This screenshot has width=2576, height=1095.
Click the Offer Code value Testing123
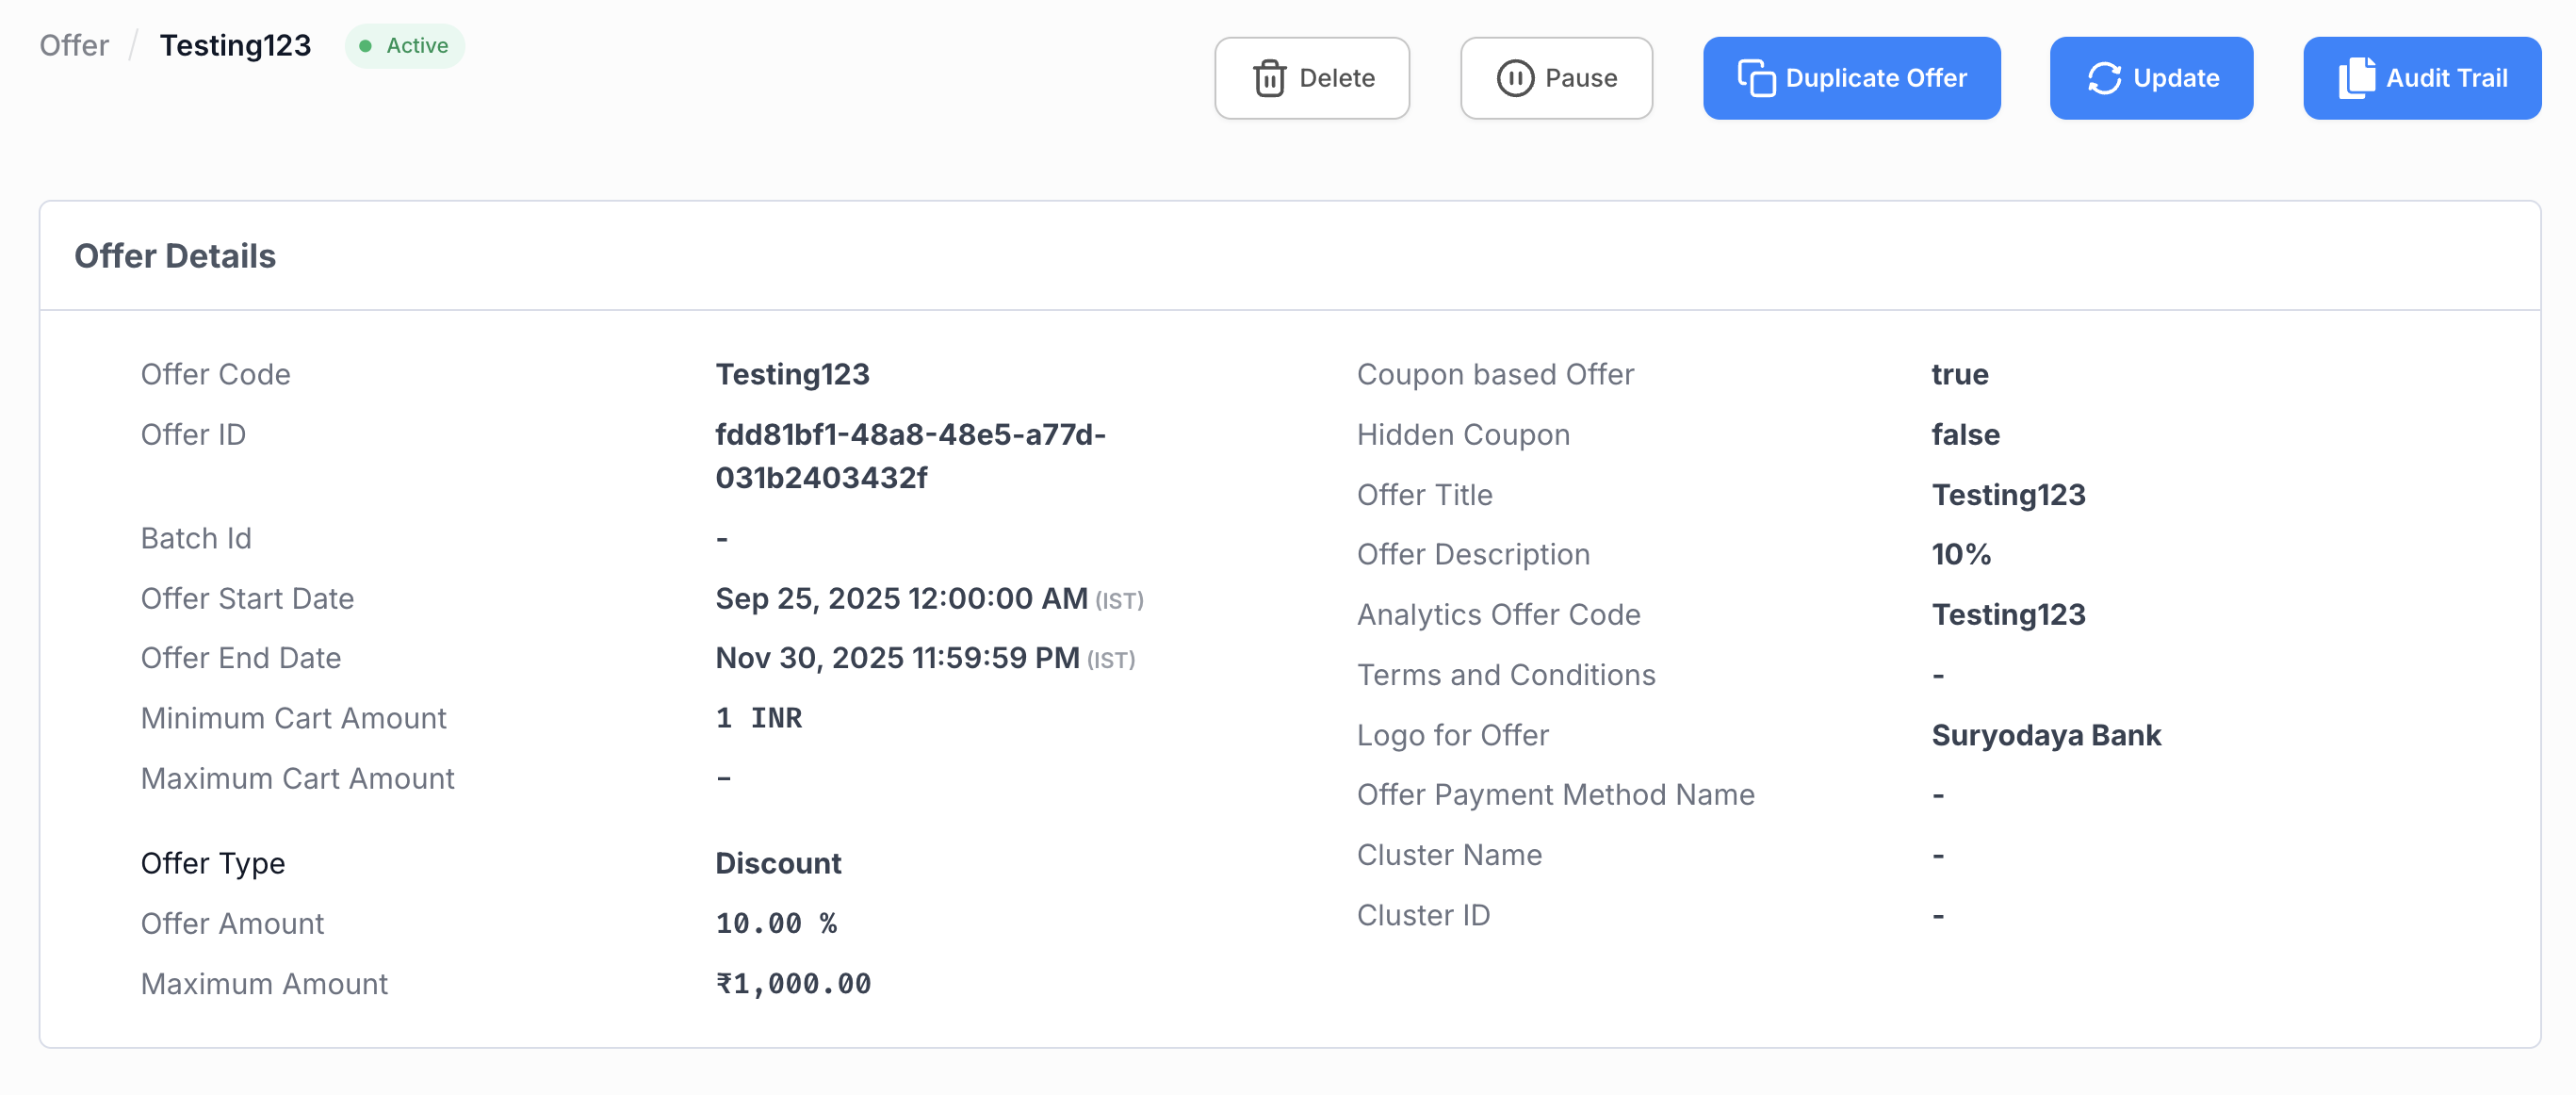[x=792, y=374]
